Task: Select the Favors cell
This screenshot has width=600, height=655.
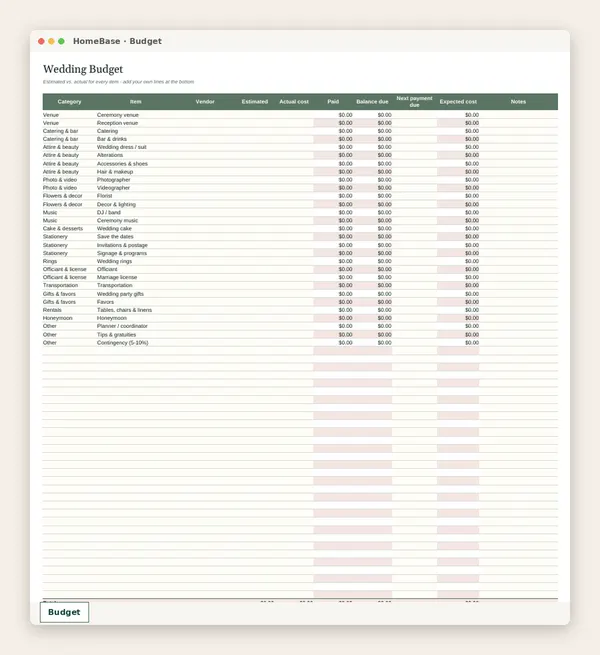Action: point(135,302)
